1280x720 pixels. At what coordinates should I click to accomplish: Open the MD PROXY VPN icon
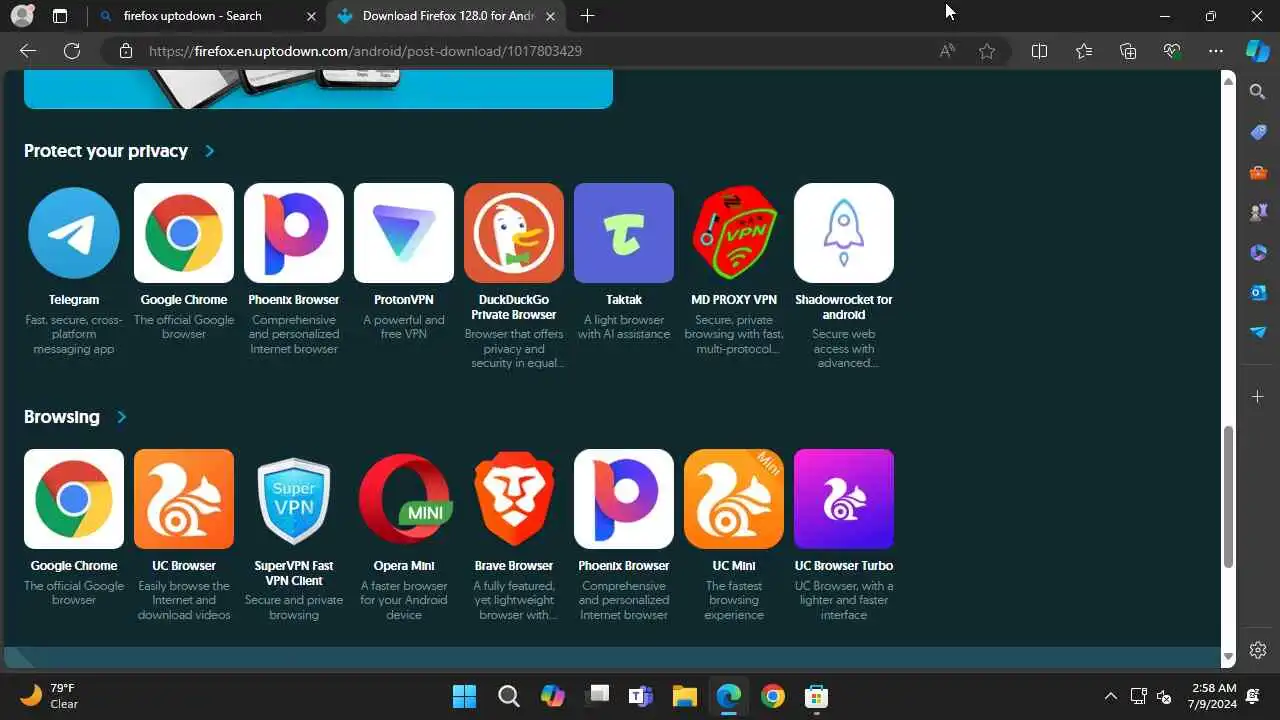(x=734, y=233)
